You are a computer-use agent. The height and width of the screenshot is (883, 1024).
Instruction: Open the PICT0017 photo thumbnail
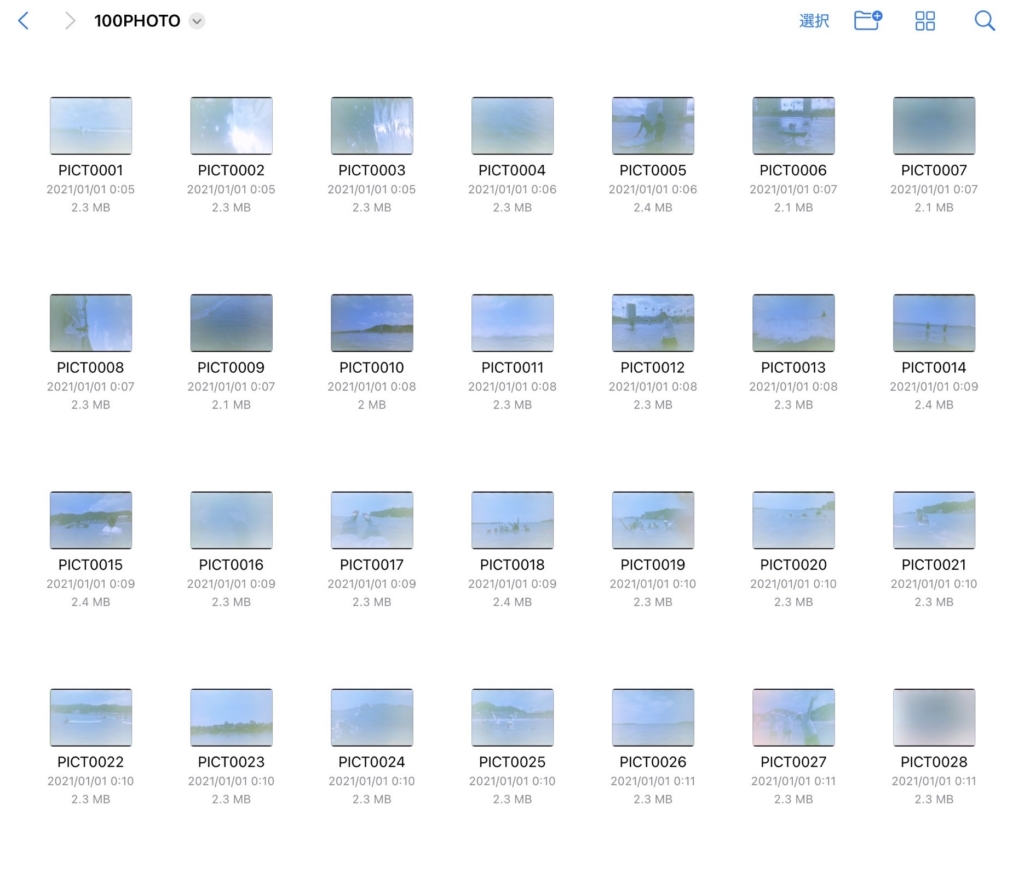[x=372, y=520]
